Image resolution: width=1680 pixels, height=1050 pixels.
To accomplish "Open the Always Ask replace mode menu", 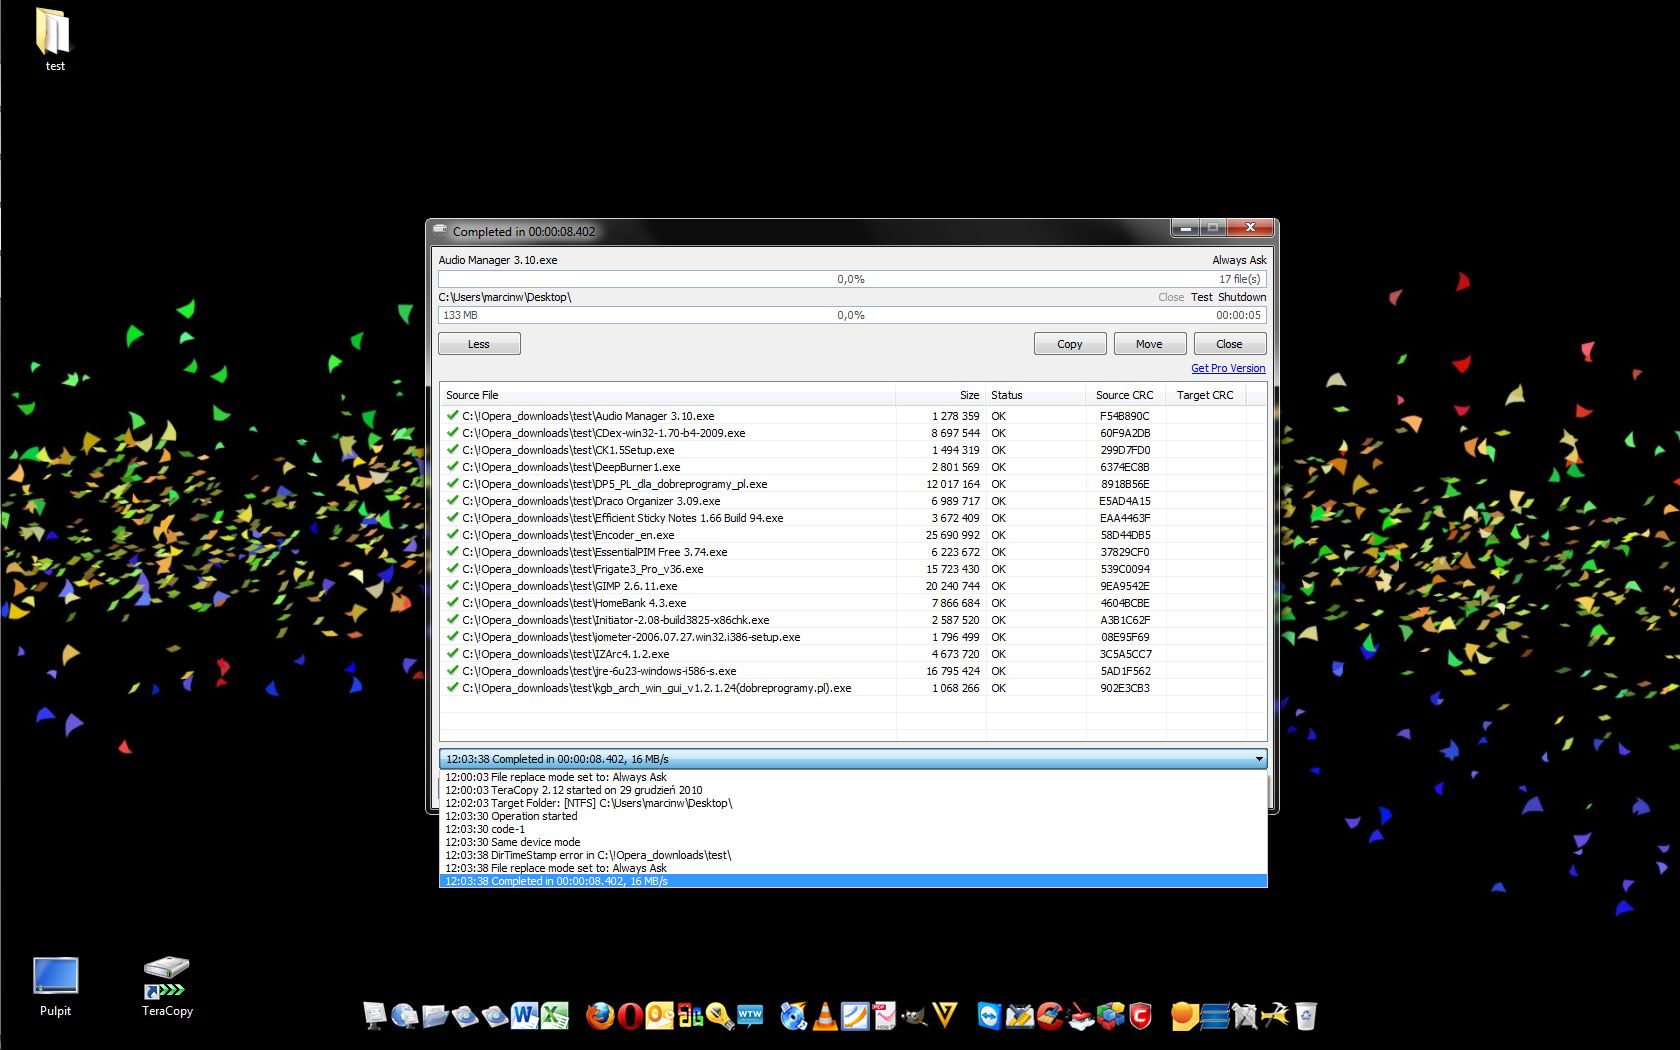I will tap(1239, 260).
